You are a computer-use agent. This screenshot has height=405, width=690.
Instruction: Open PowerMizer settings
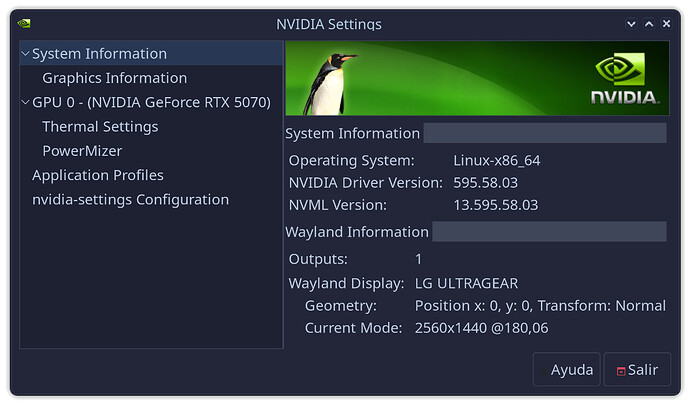click(82, 151)
